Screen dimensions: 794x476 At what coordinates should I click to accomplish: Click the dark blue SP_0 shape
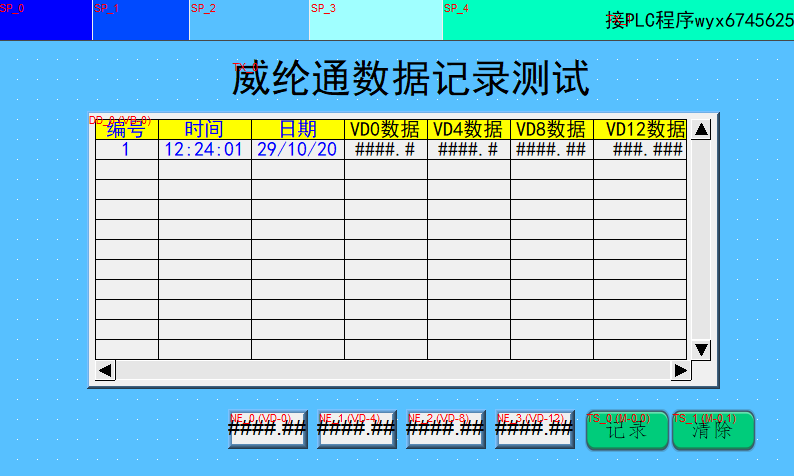coord(46,20)
